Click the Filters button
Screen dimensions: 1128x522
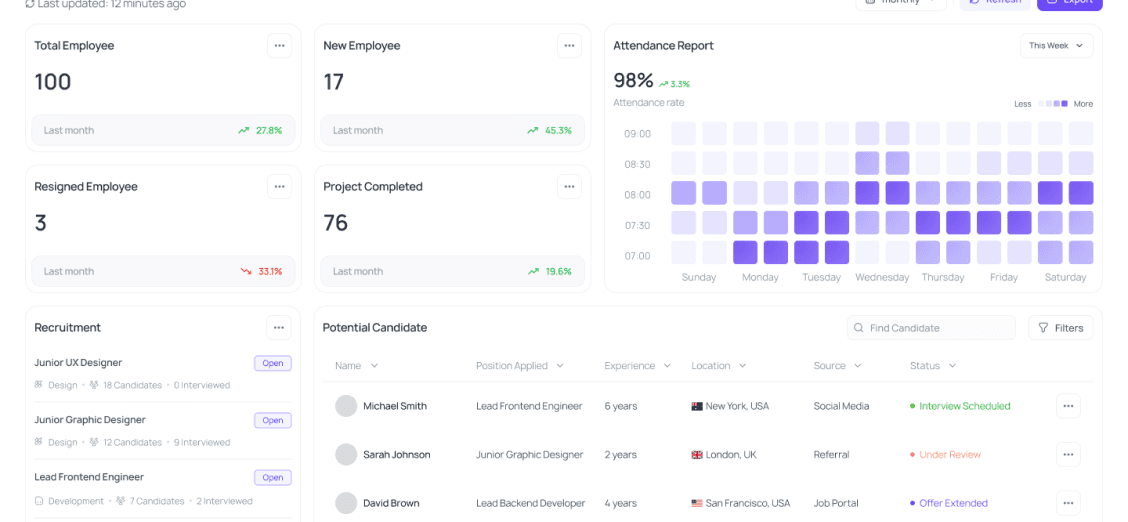coord(1060,328)
